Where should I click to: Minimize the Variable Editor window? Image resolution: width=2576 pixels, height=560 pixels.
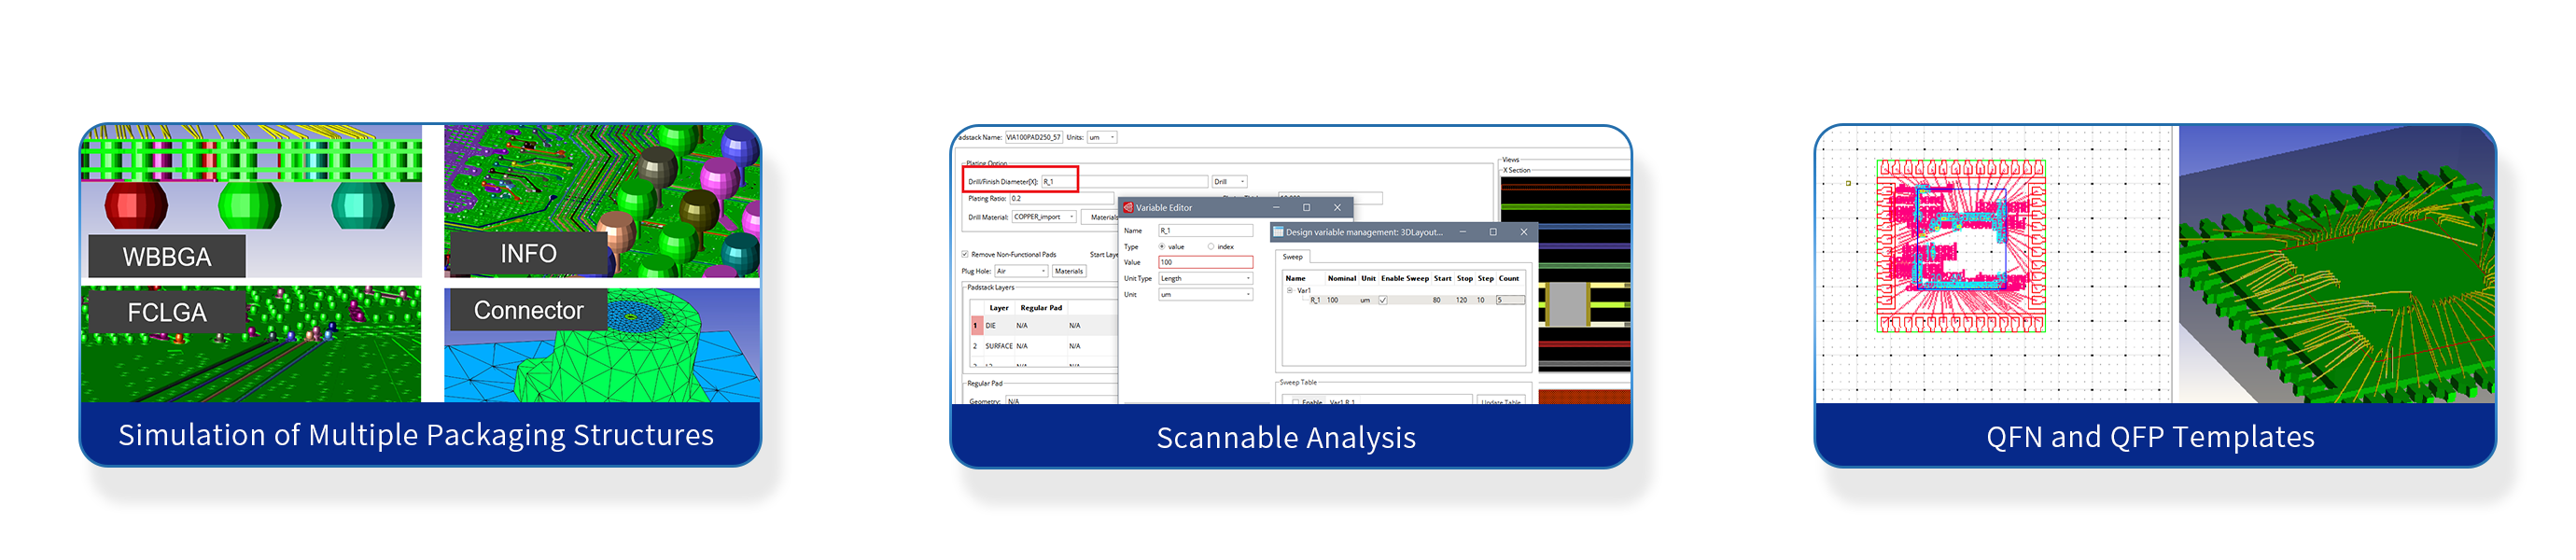click(1276, 208)
